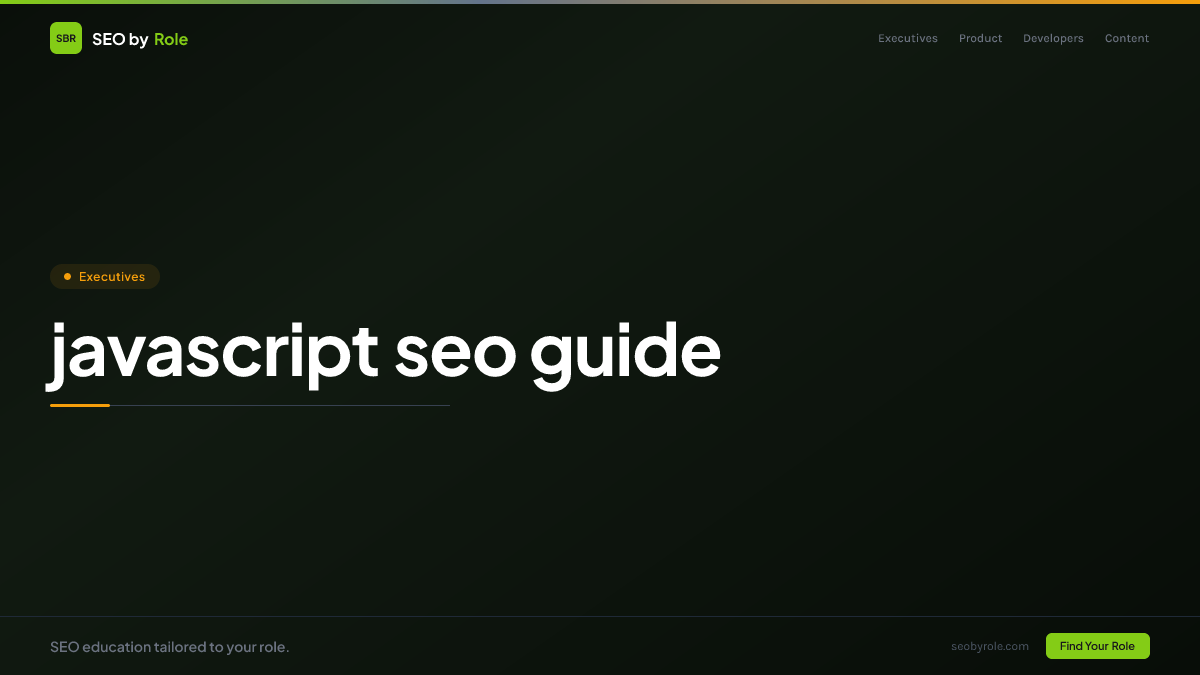The width and height of the screenshot is (1200, 675).
Task: Click the thin gray line beside the orange accent
Action: click(280, 405)
